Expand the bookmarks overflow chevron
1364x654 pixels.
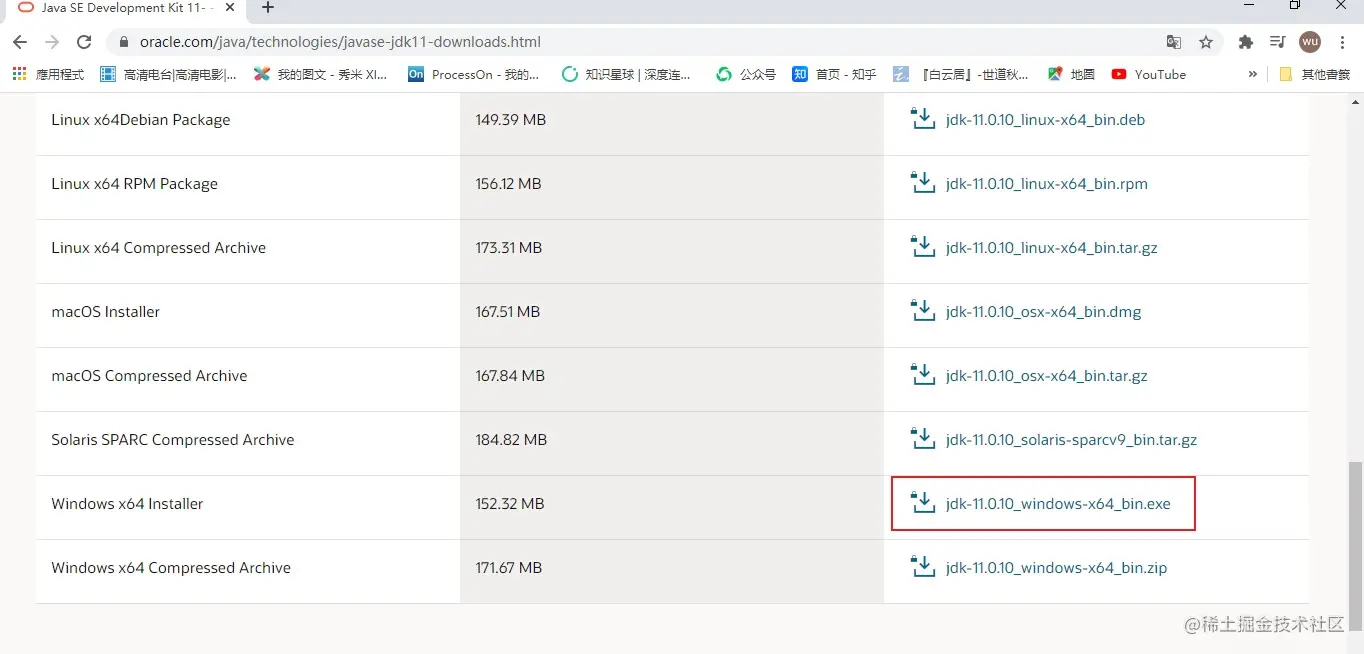[1253, 74]
